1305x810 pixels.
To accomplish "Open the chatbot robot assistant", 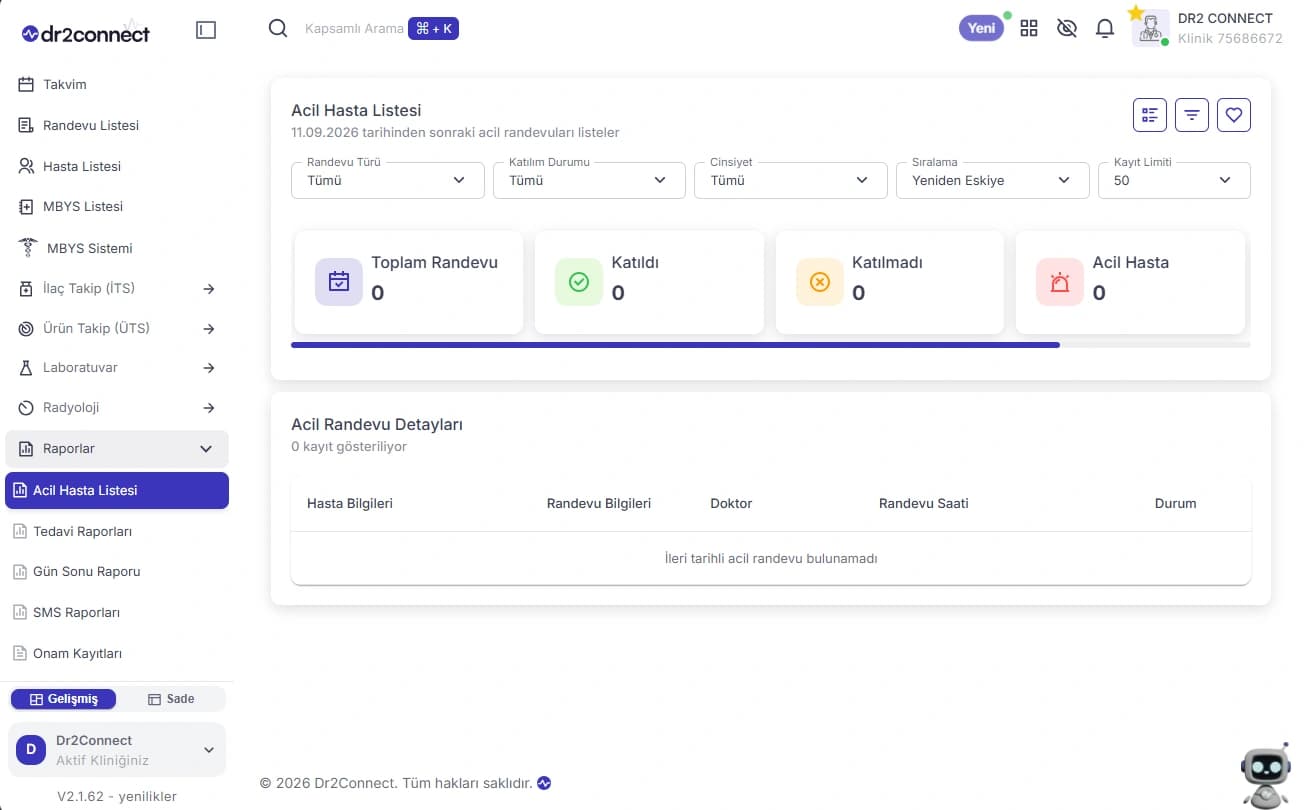I will 1265,776.
